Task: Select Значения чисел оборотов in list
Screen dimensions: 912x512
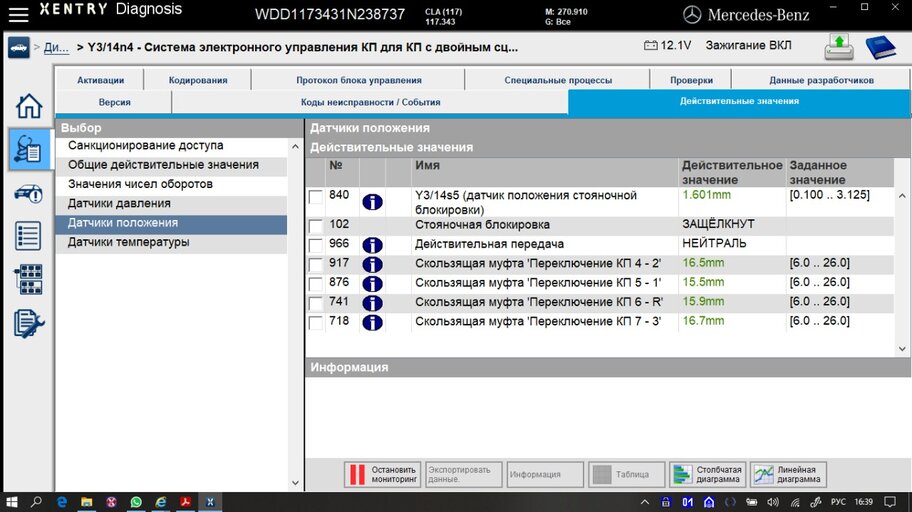Action: tap(171, 184)
